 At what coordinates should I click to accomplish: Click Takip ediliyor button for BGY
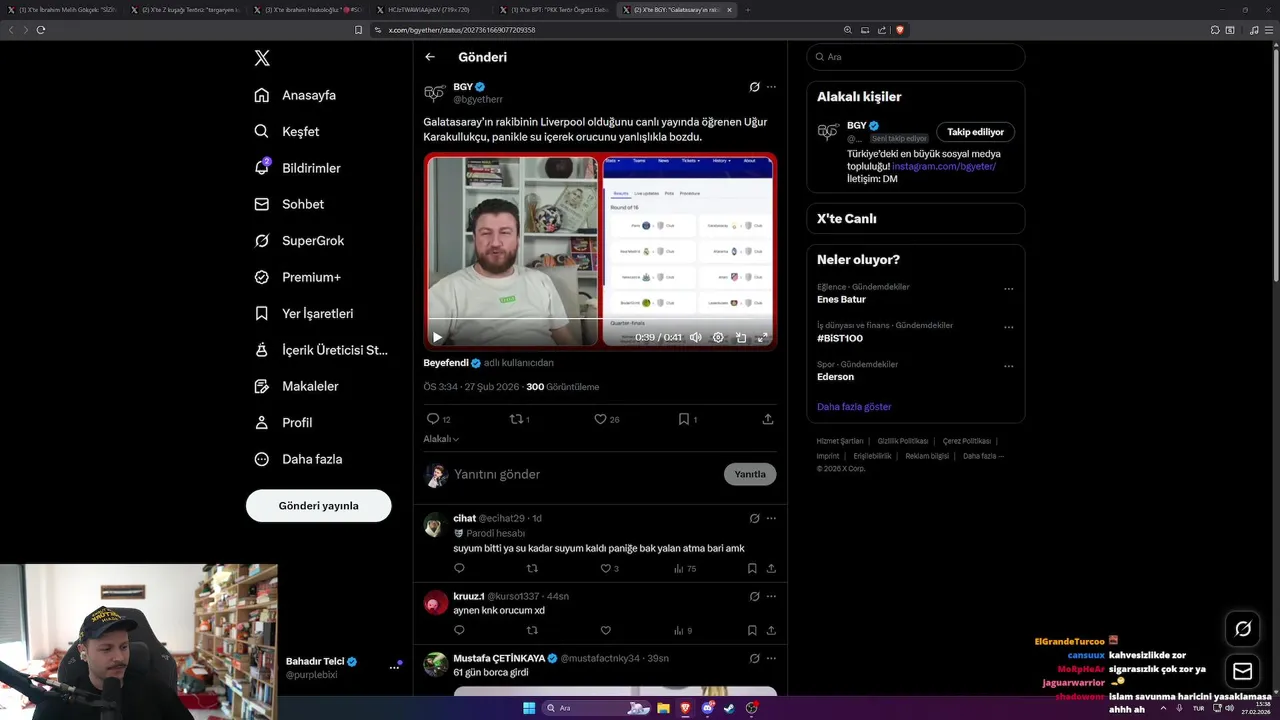[x=975, y=132]
